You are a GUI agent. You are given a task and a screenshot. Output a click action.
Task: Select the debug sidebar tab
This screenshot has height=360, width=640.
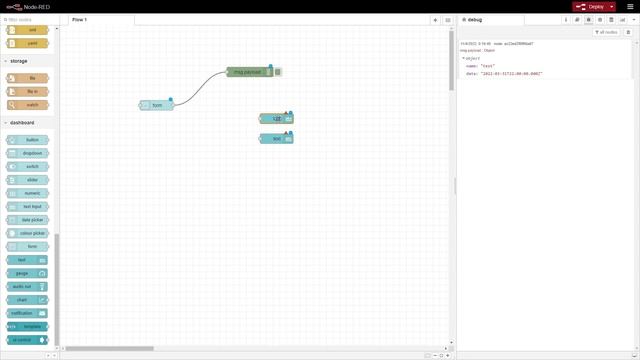(491, 20)
